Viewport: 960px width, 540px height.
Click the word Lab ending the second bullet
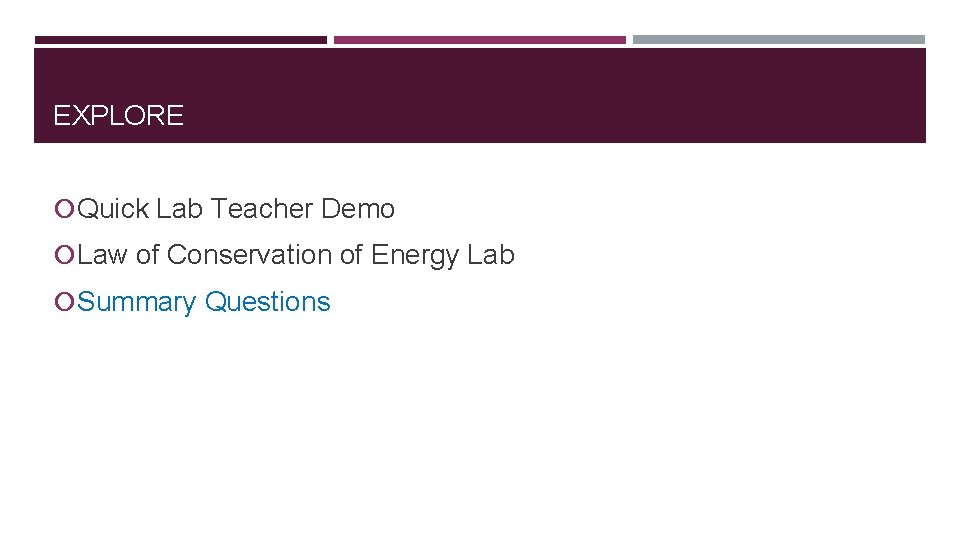tap(490, 255)
